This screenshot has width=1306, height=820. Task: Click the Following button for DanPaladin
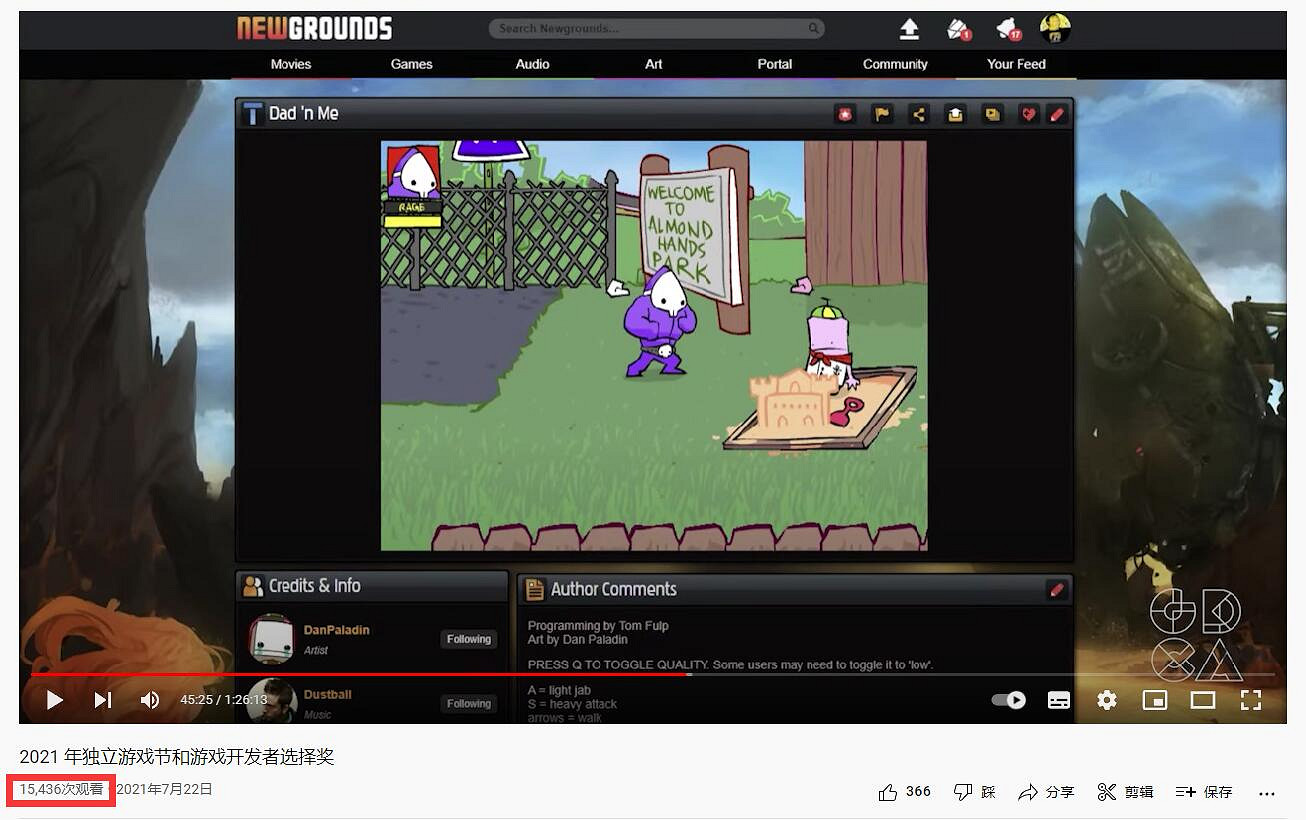click(x=468, y=638)
